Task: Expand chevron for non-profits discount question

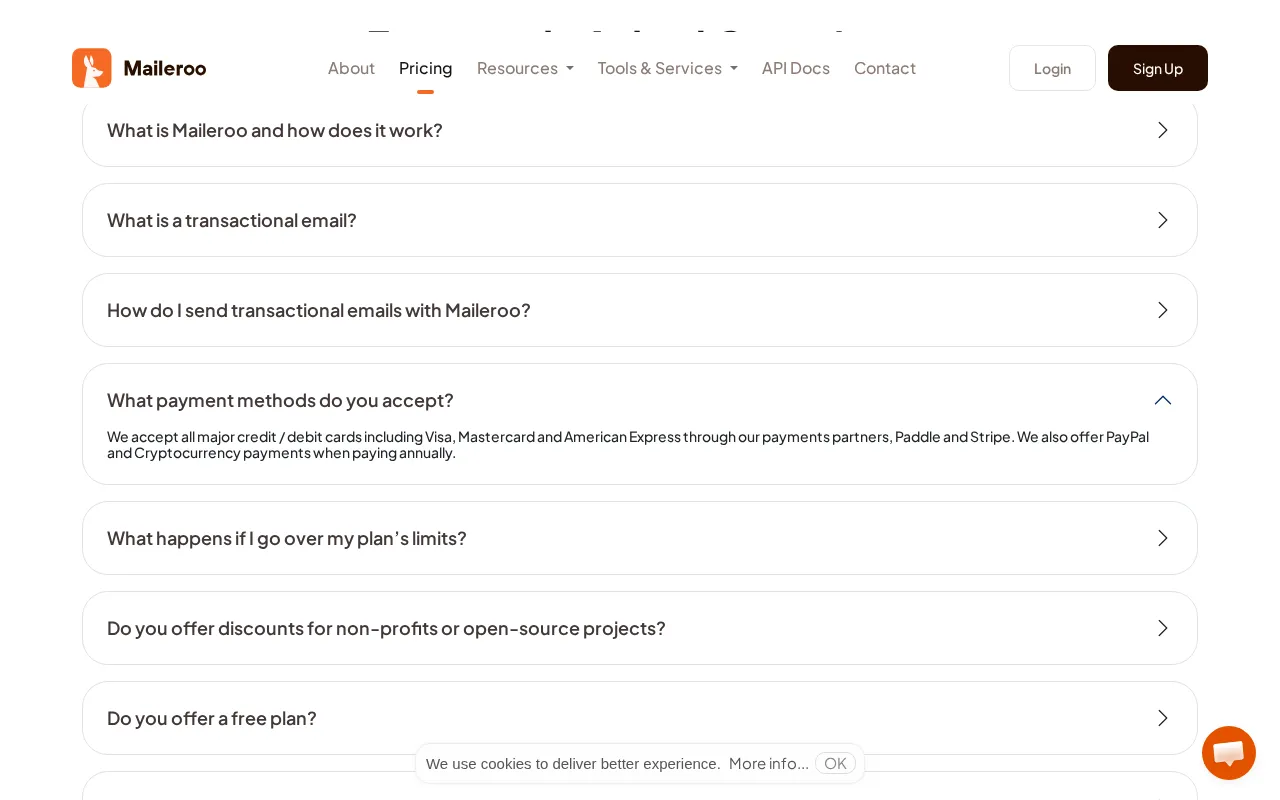Action: point(1163,628)
